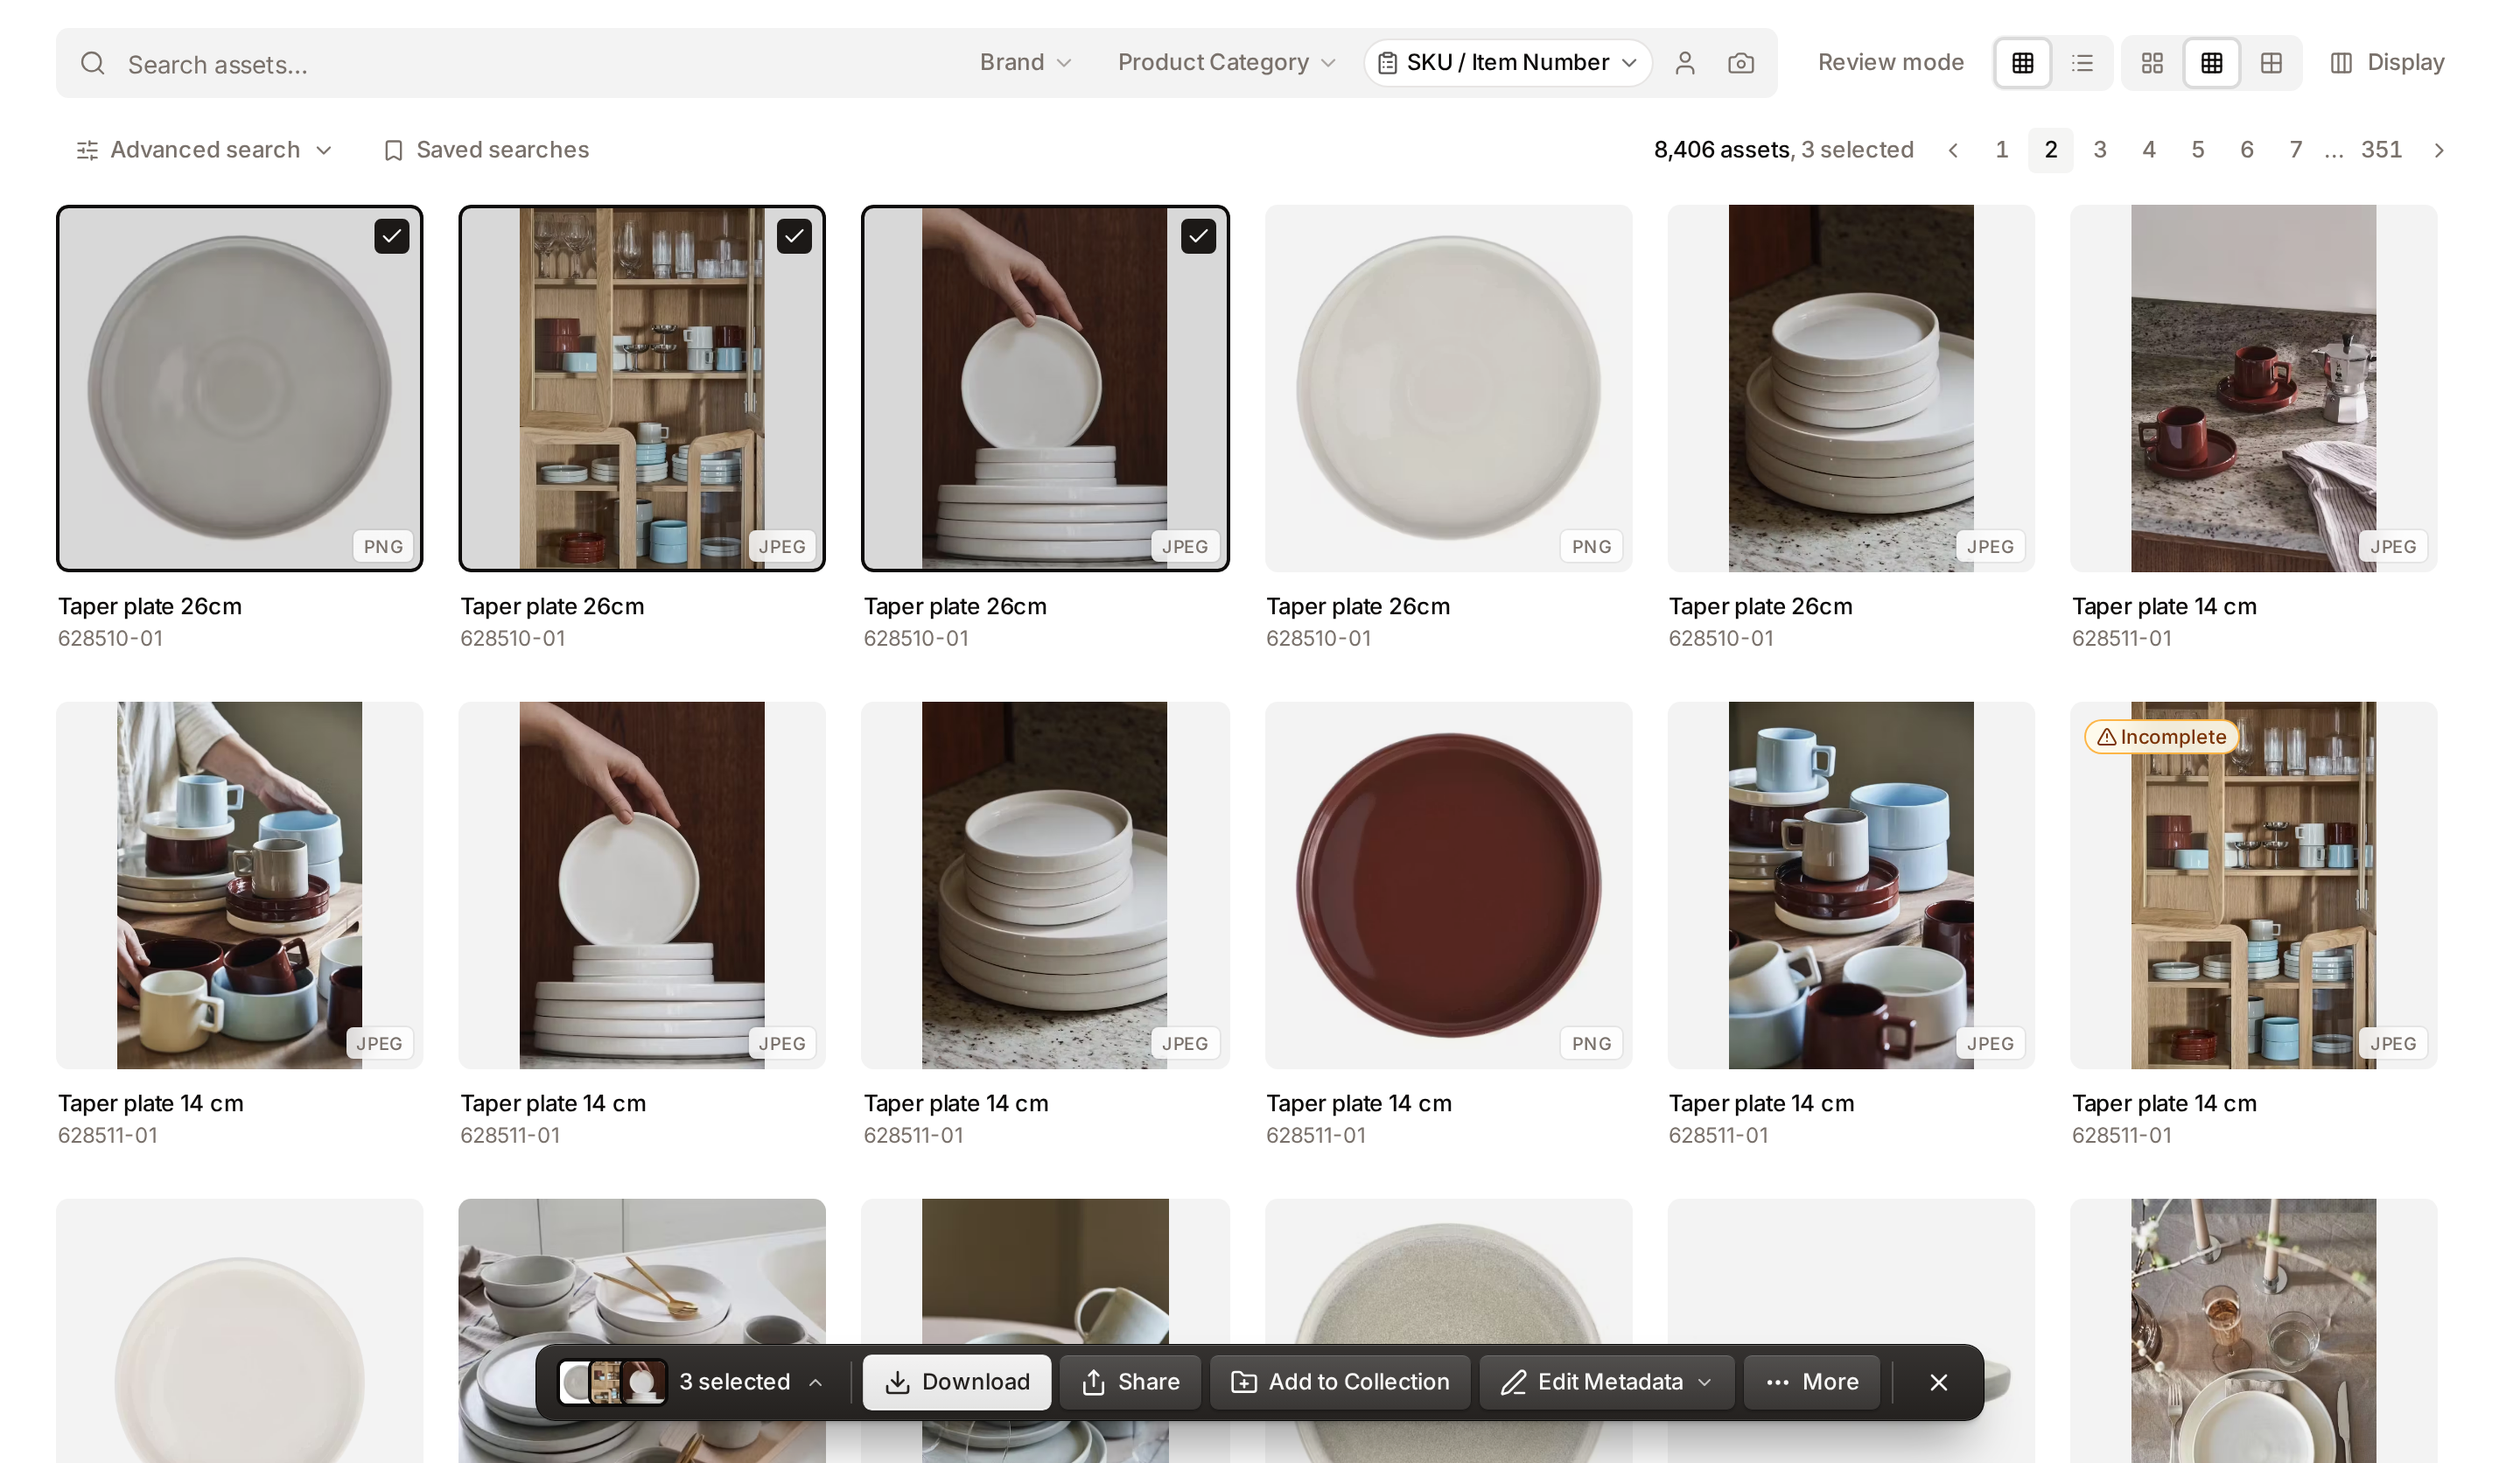Go to page 5

(2197, 150)
